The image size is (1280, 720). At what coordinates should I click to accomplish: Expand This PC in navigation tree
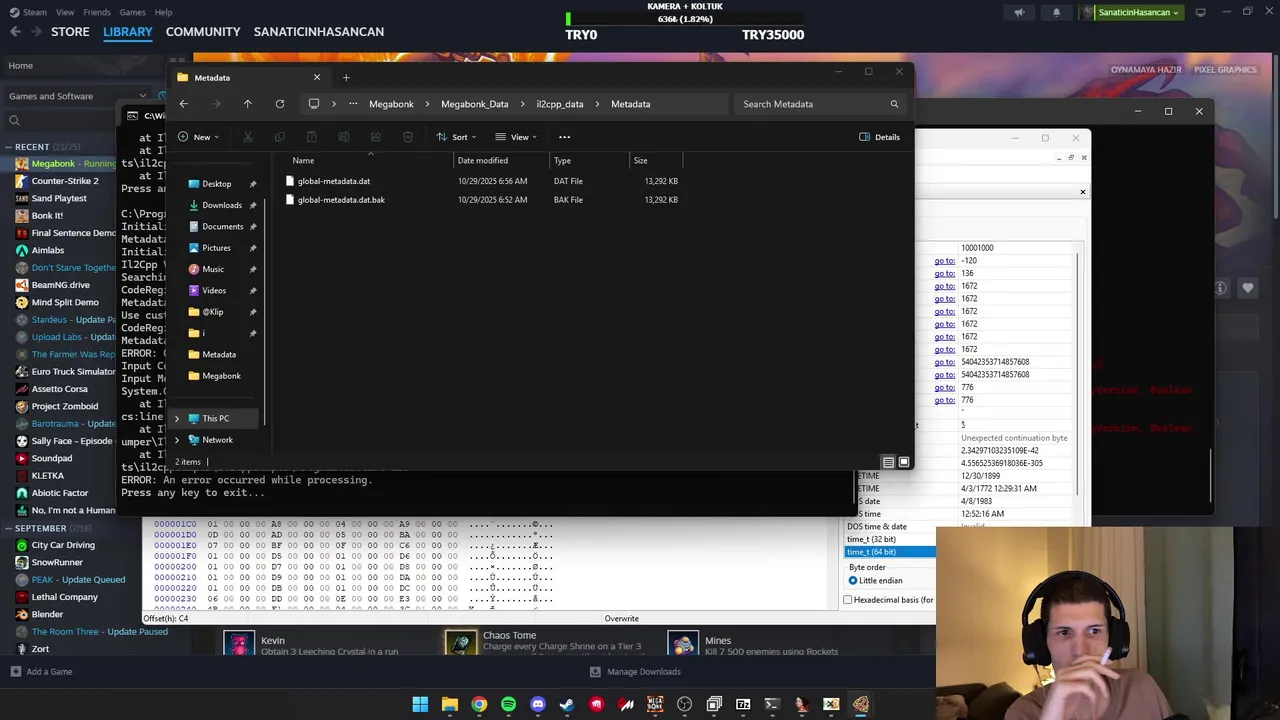point(178,419)
